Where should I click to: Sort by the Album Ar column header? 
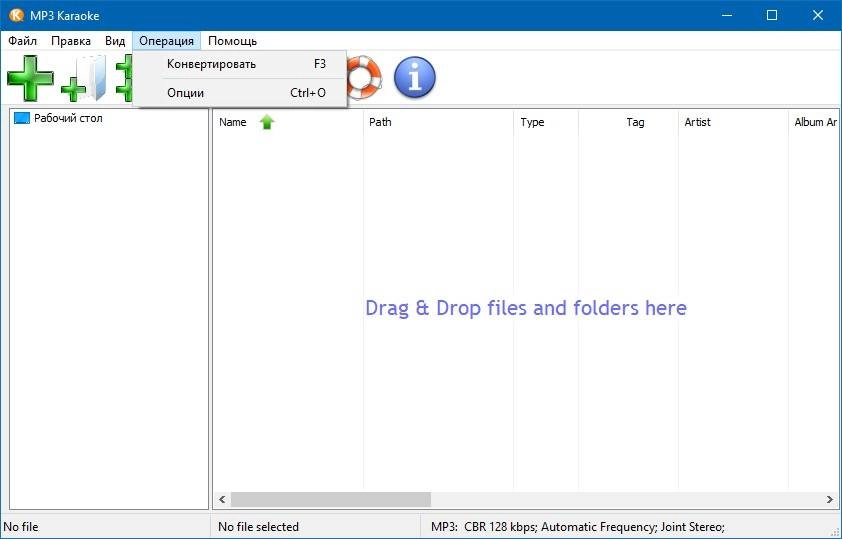[814, 122]
